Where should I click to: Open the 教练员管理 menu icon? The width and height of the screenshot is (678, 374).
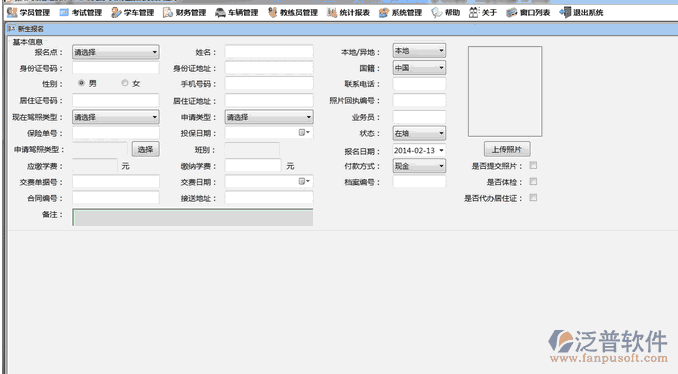(272, 13)
